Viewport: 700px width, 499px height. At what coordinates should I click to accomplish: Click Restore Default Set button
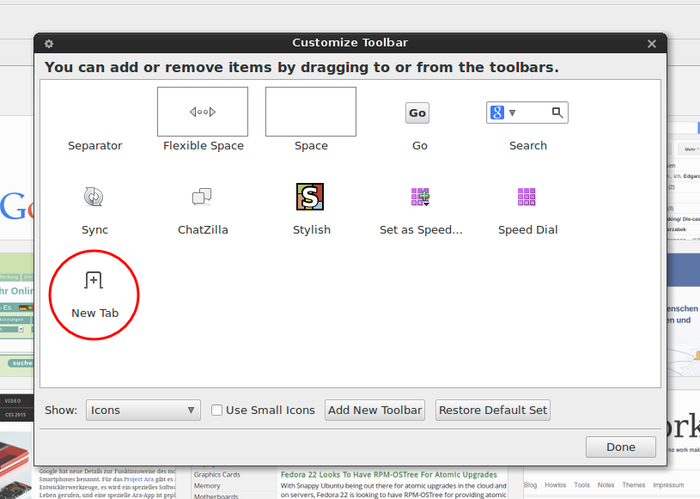coord(493,410)
